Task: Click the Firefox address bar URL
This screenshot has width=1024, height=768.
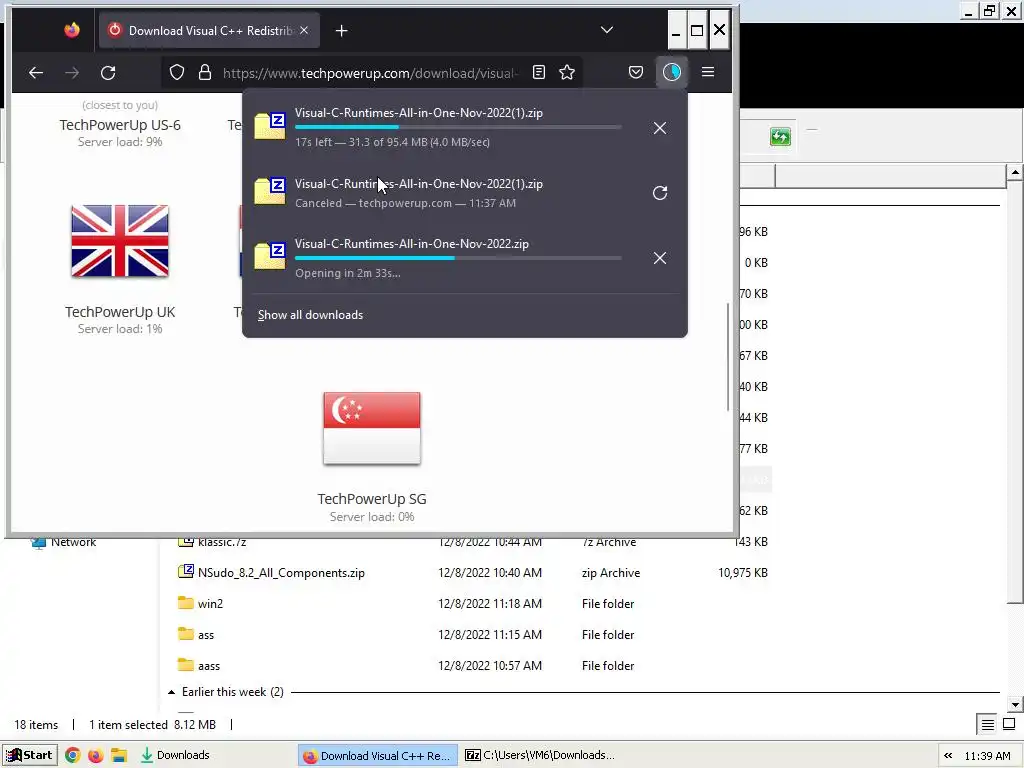Action: (x=370, y=72)
